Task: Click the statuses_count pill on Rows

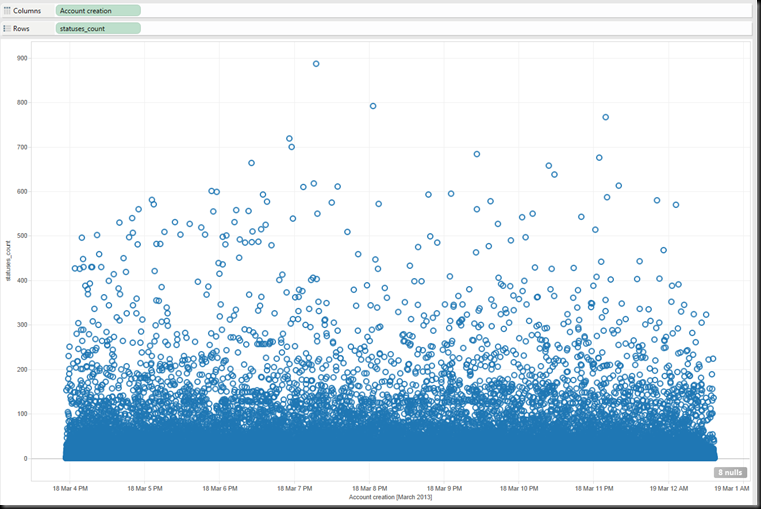Action: pyautogui.click(x=98, y=29)
